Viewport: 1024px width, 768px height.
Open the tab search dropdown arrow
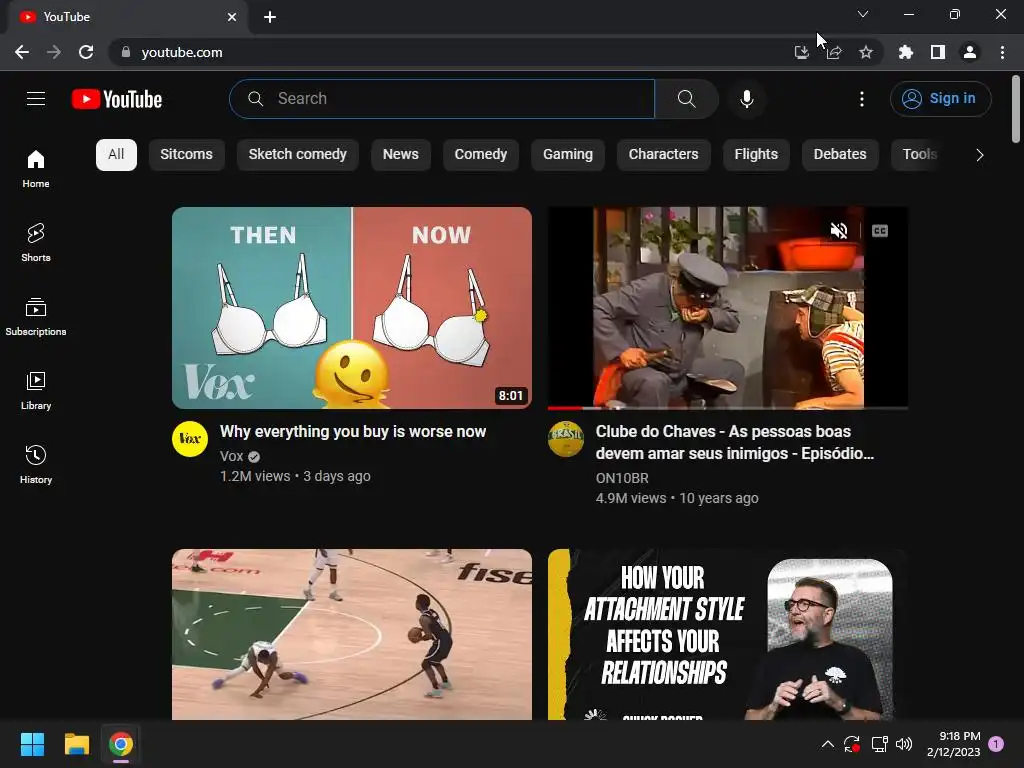point(863,14)
